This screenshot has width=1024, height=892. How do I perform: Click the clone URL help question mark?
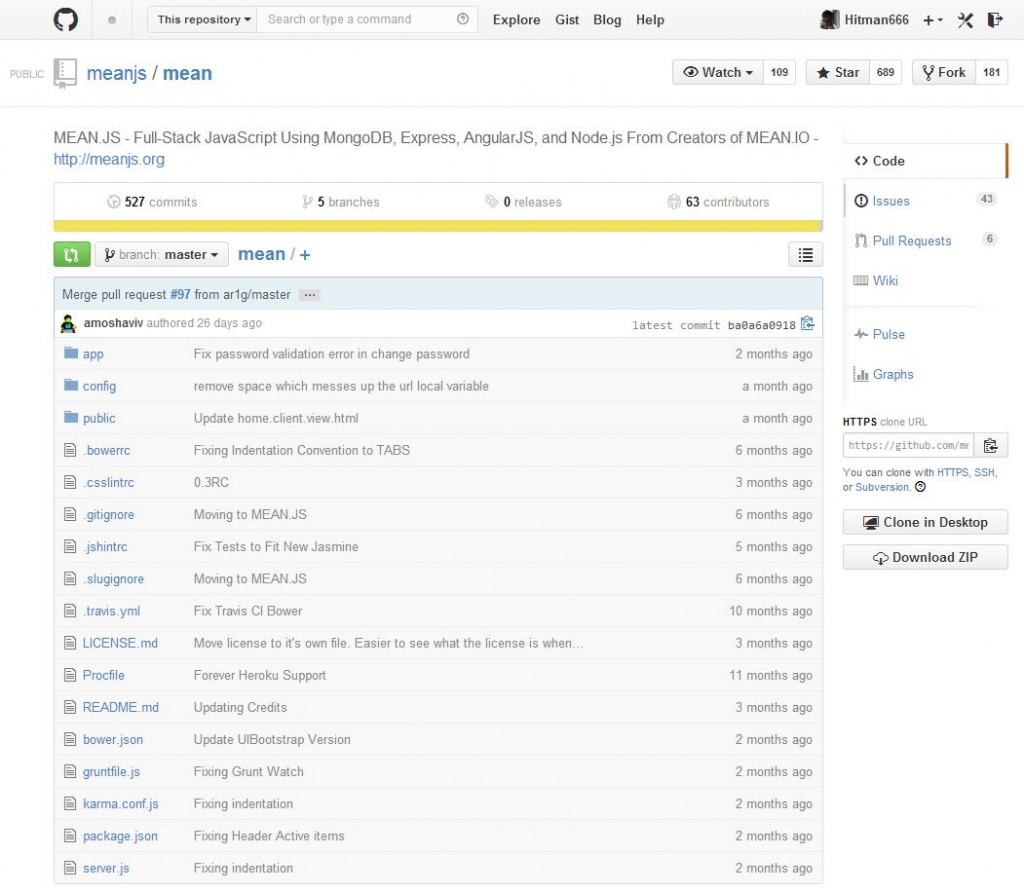click(x=920, y=488)
